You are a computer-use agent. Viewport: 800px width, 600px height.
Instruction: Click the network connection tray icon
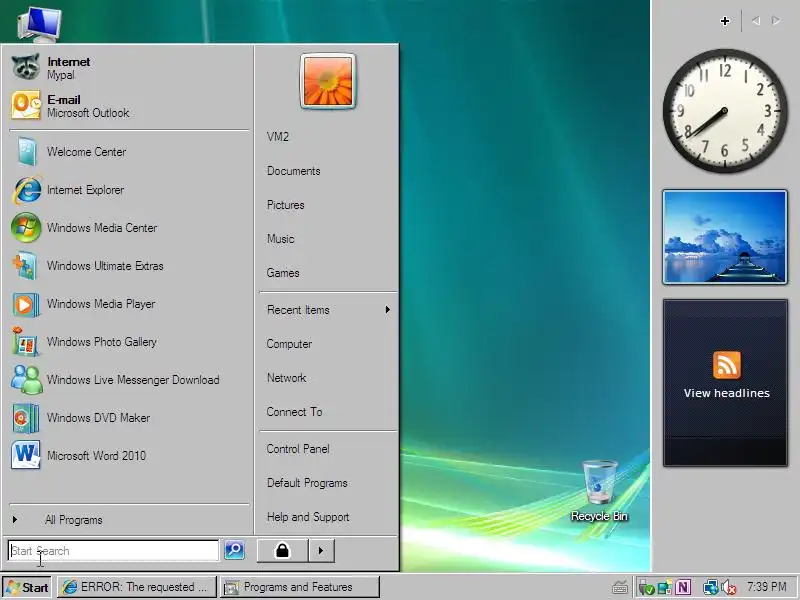pos(710,587)
